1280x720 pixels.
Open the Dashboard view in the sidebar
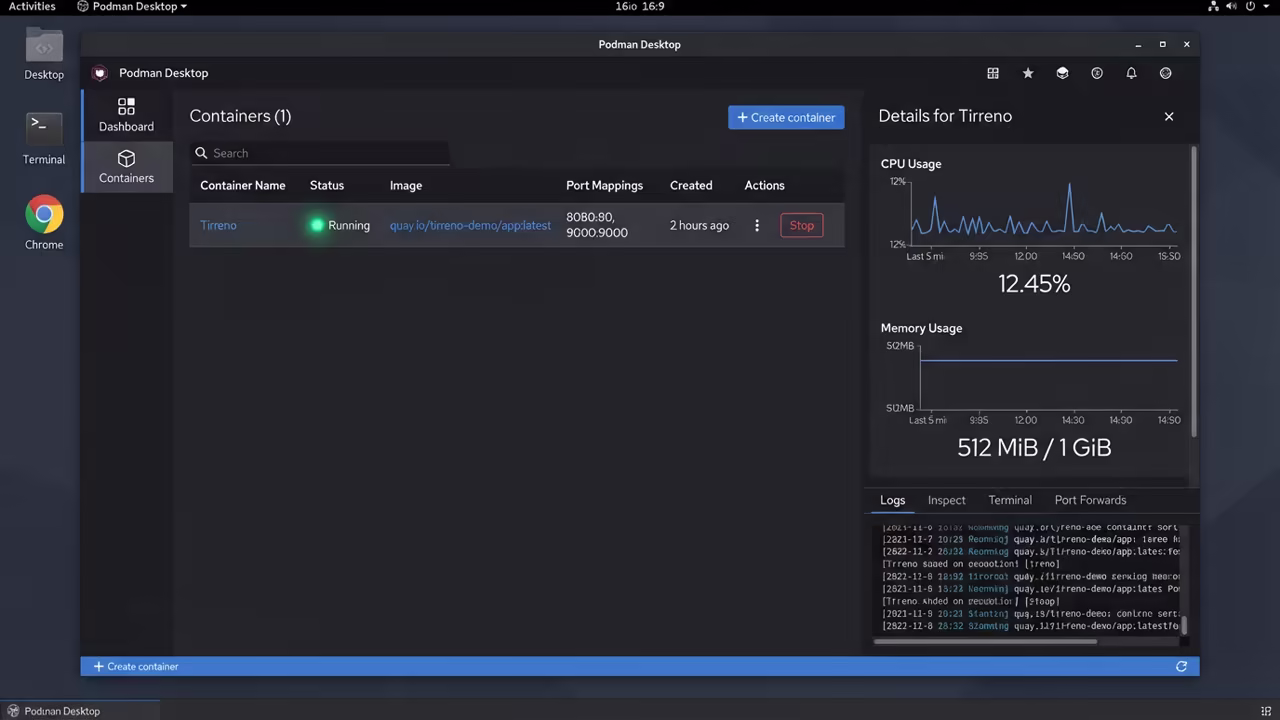[126, 115]
